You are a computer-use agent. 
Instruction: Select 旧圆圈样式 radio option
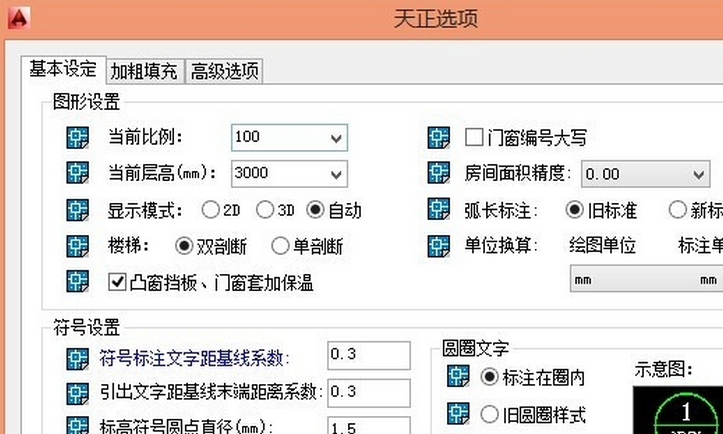(x=489, y=414)
